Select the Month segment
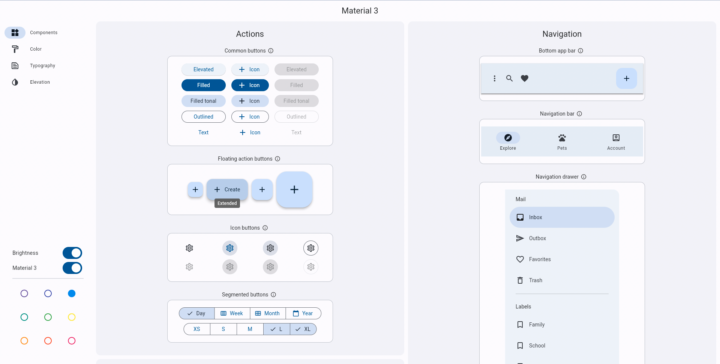Image resolution: width=720 pixels, height=364 pixels. coord(268,314)
